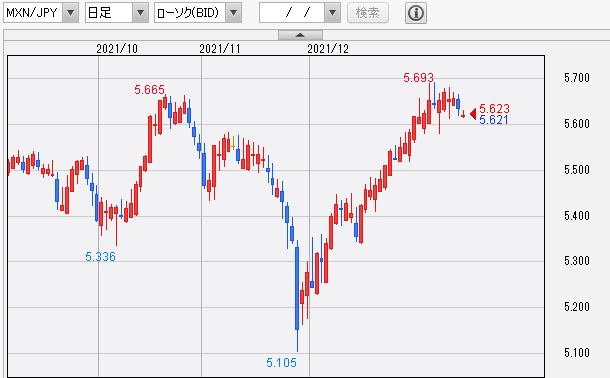The height and width of the screenshot is (378, 610).
Task: Click the 5.105 lowest price label
Action: point(281,363)
